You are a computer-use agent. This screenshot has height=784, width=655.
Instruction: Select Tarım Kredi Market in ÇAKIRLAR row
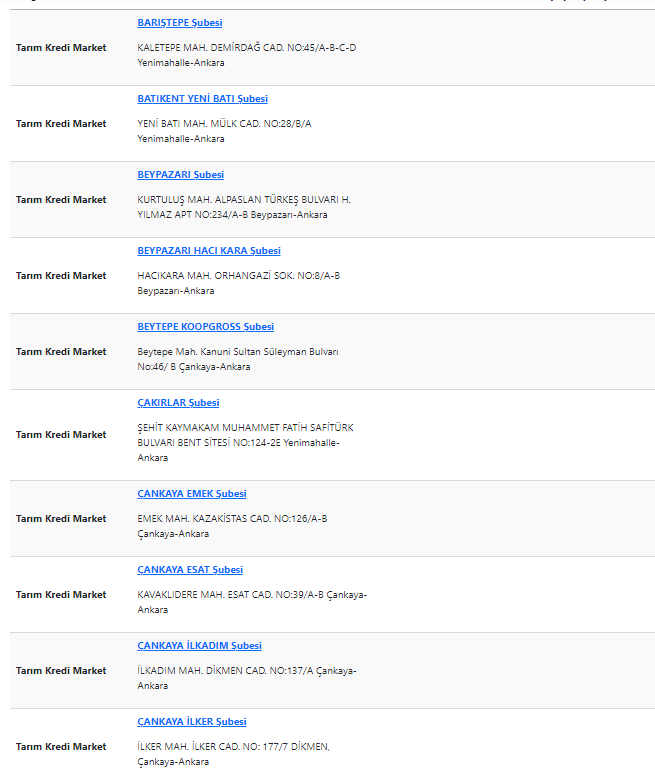pyautogui.click(x=61, y=435)
